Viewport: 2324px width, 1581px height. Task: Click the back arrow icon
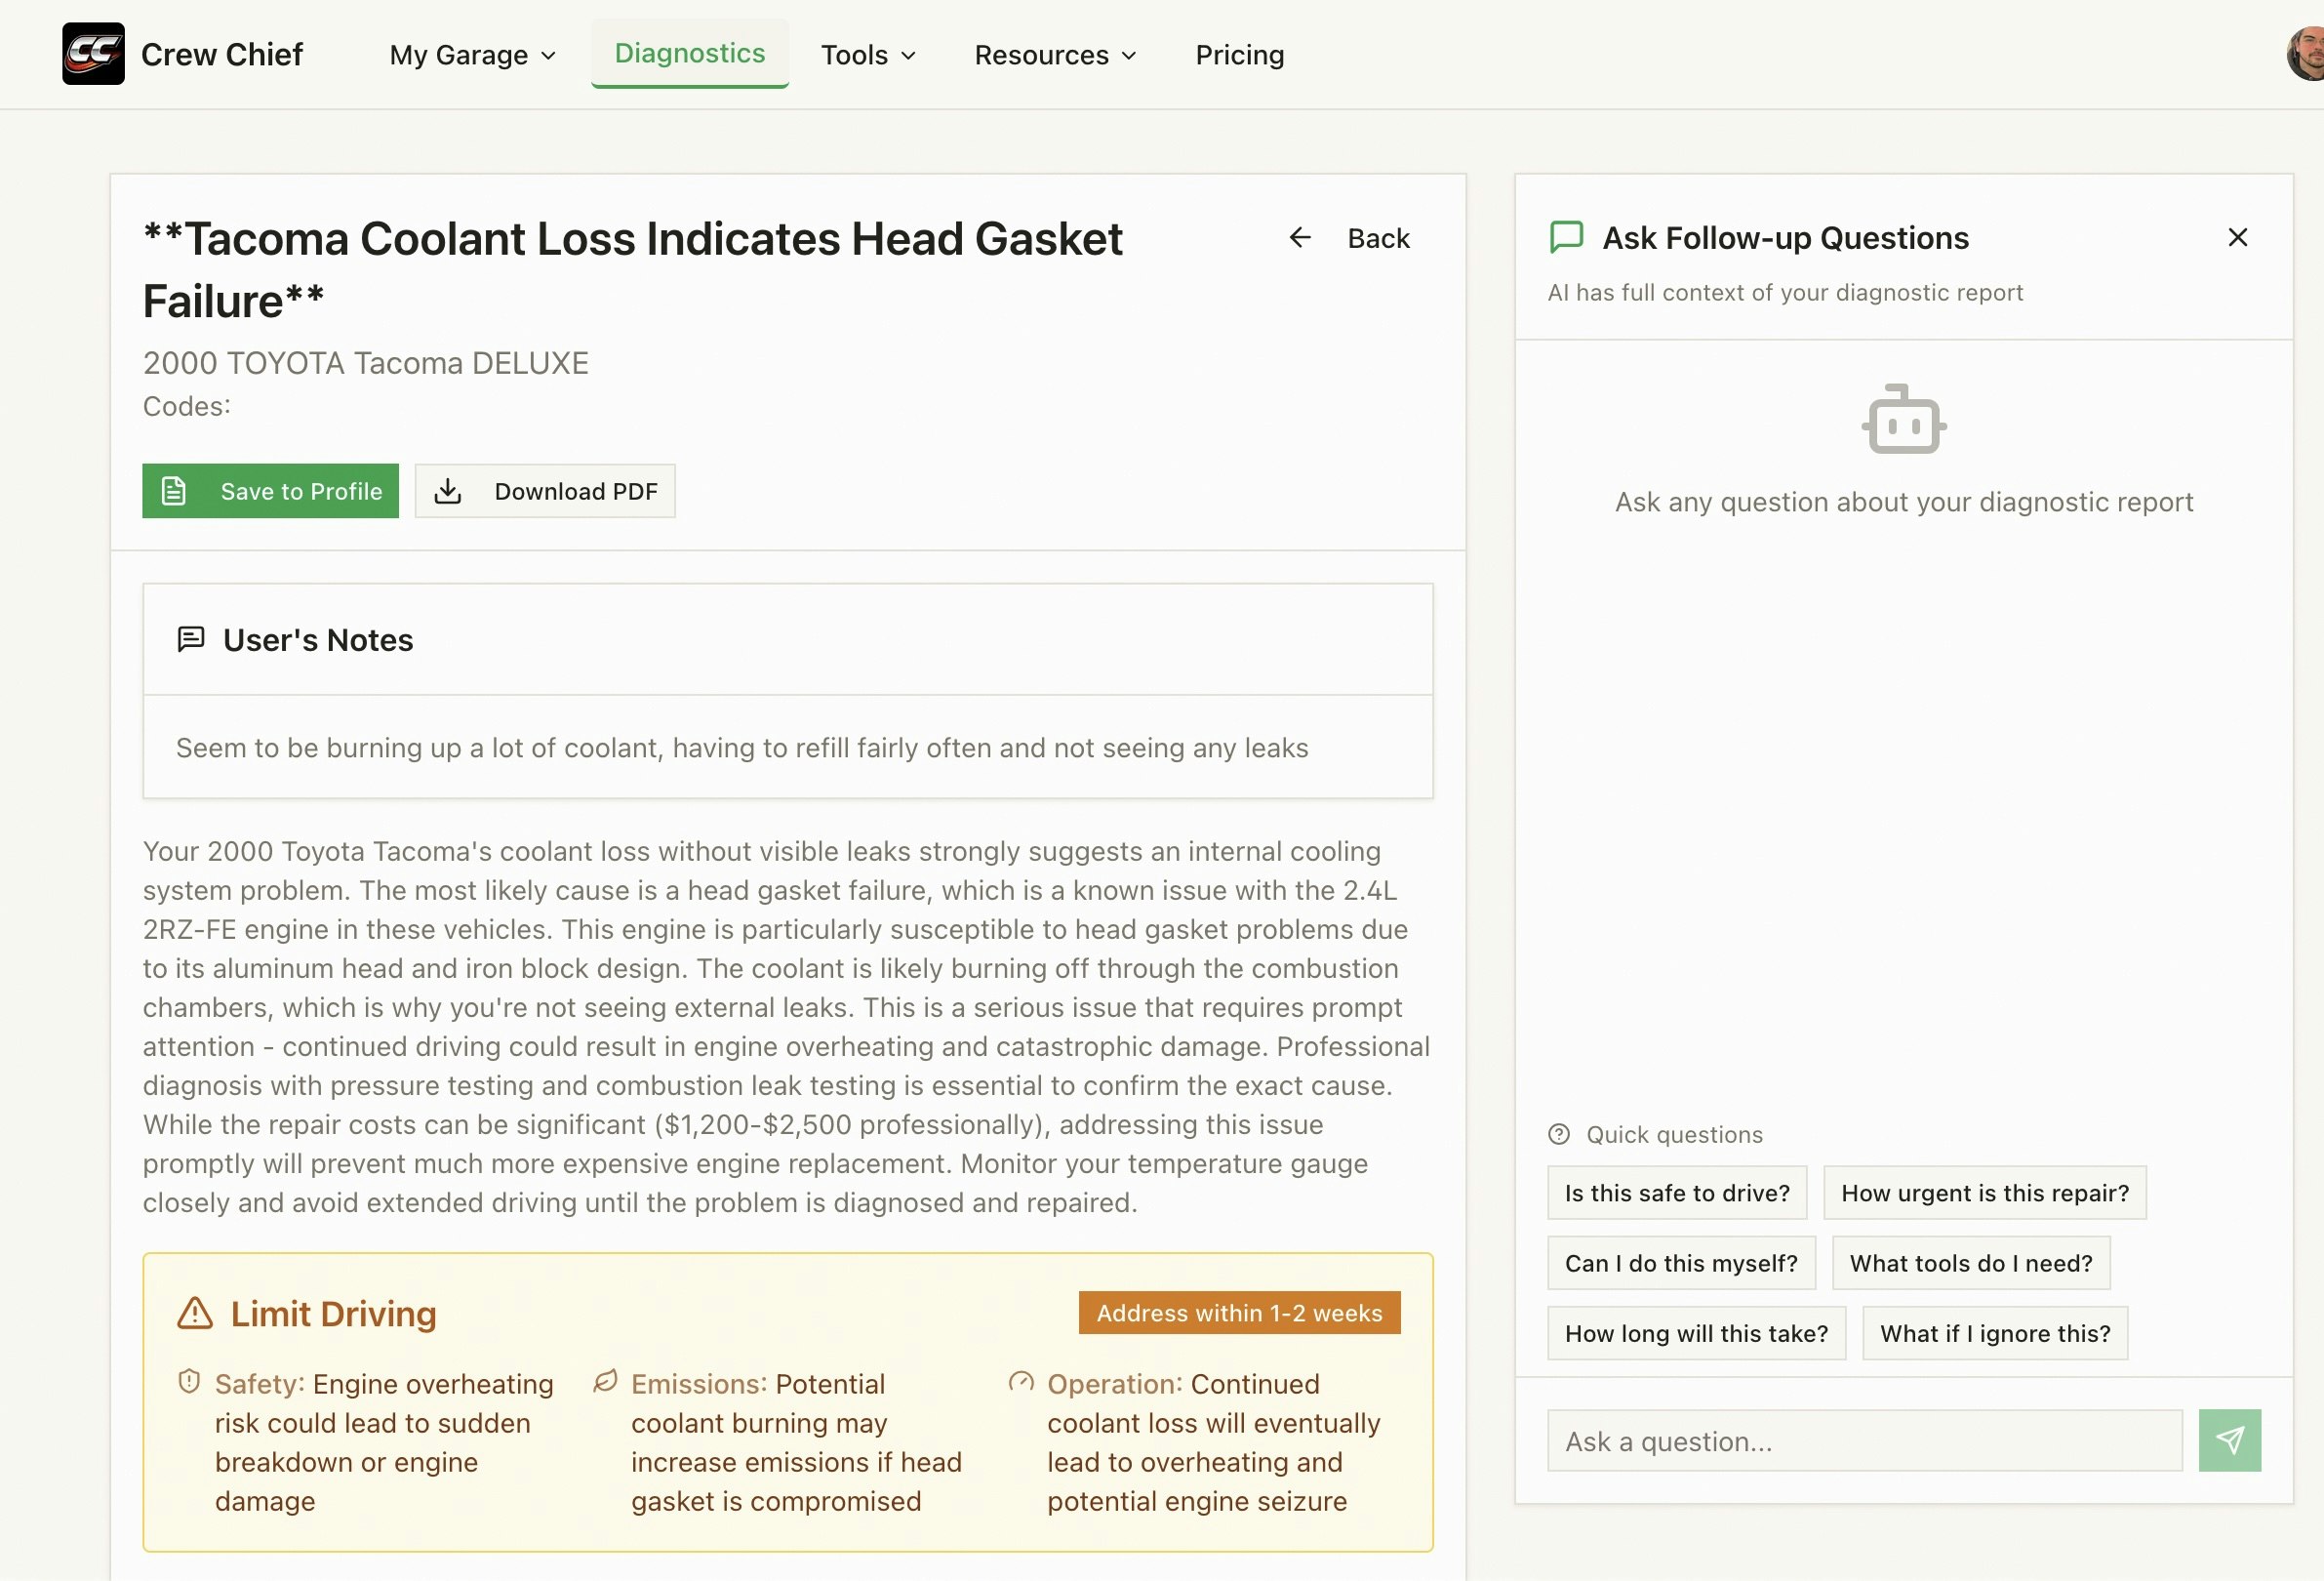pos(1299,237)
